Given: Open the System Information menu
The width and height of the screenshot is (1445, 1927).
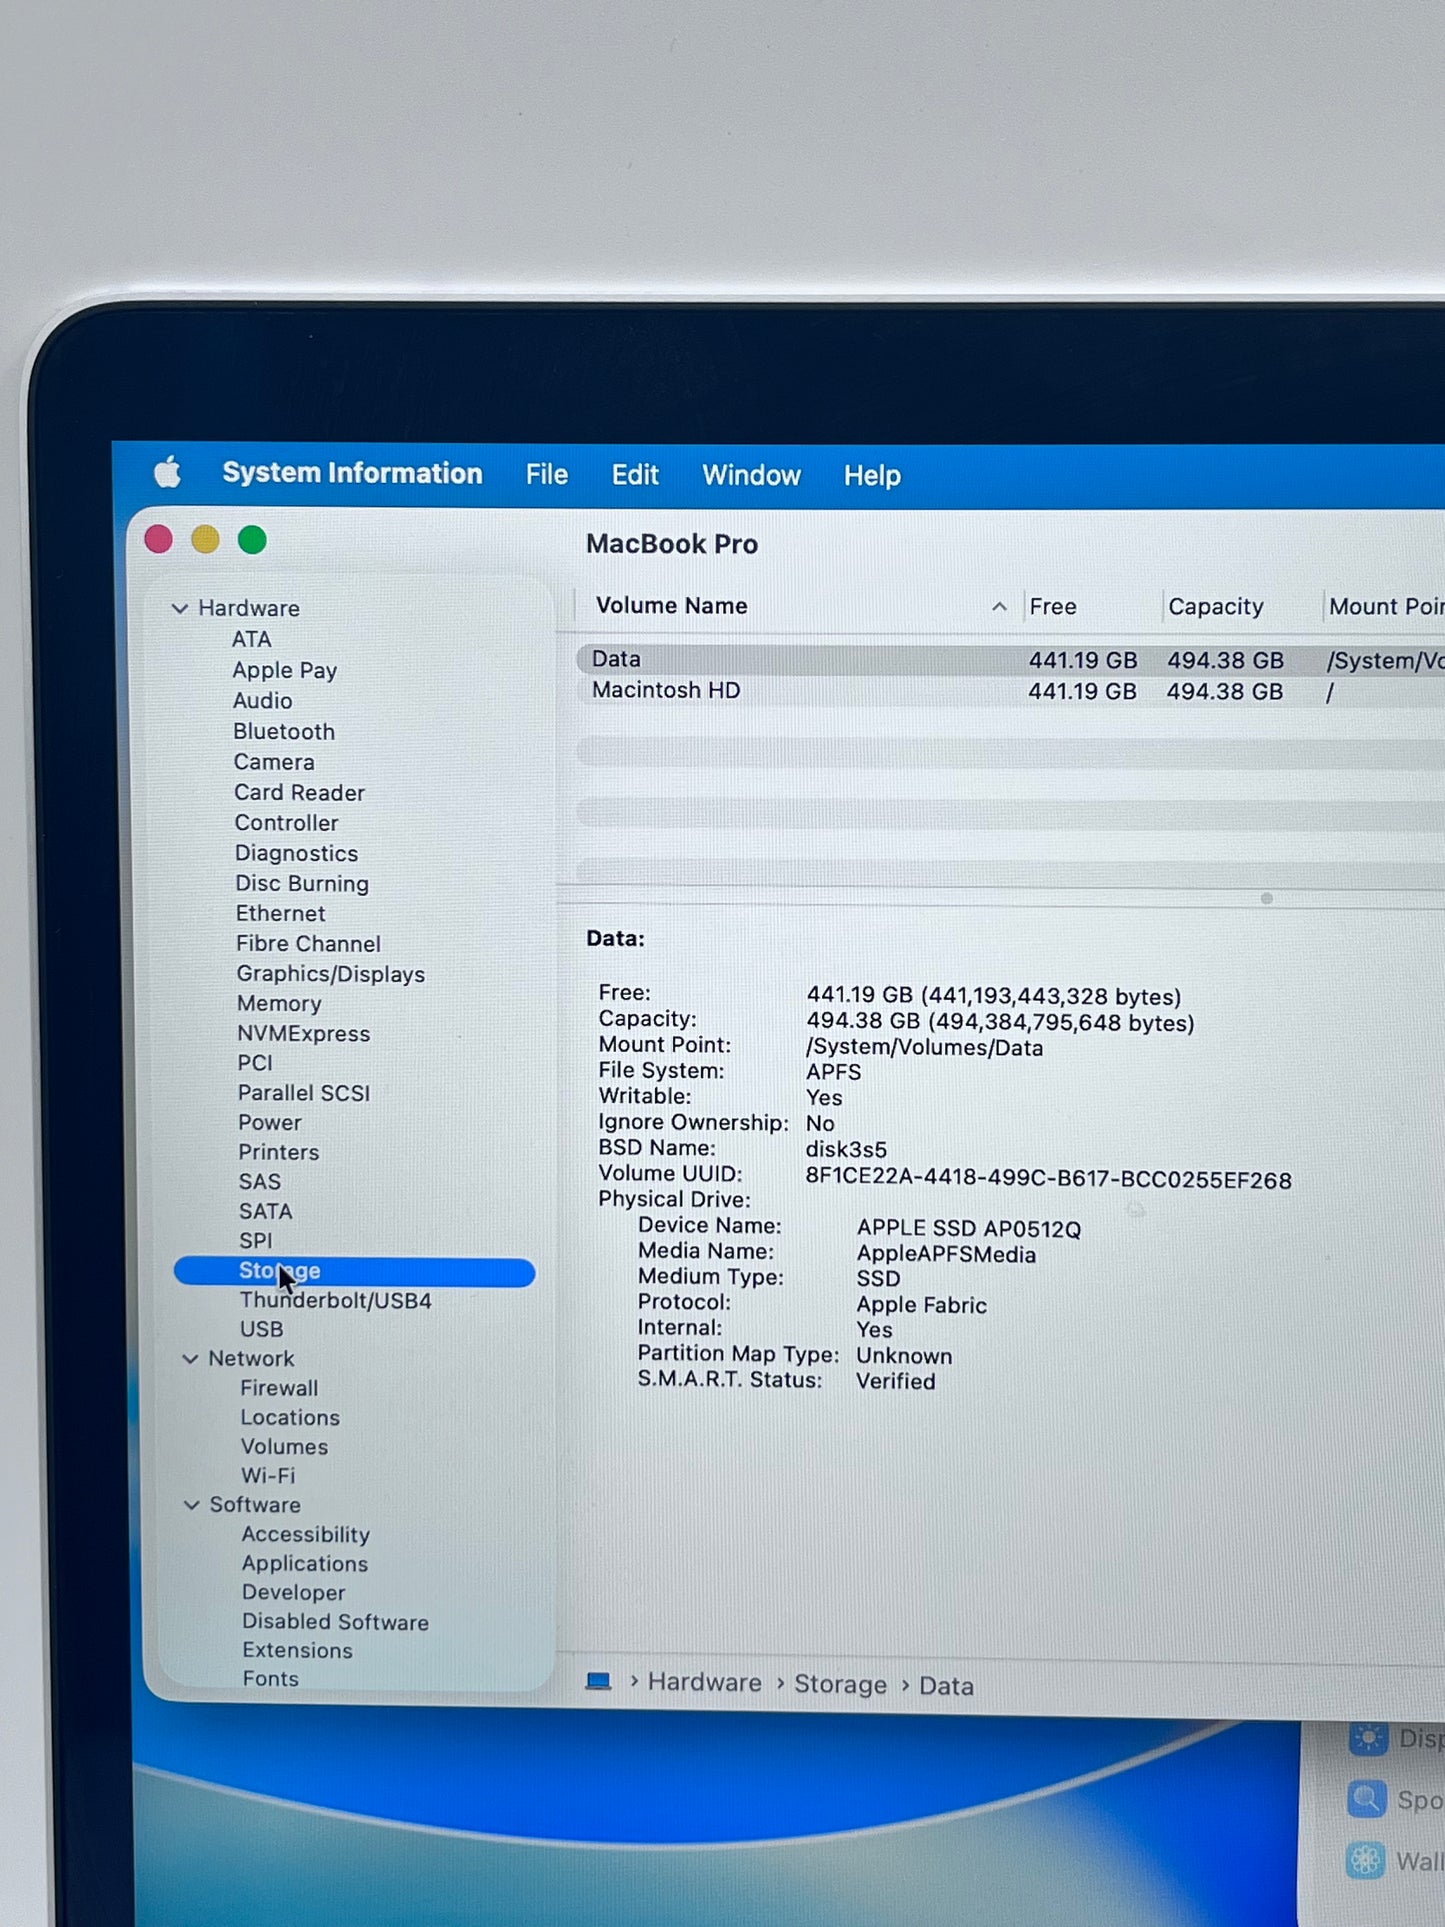Looking at the screenshot, I should click(352, 473).
